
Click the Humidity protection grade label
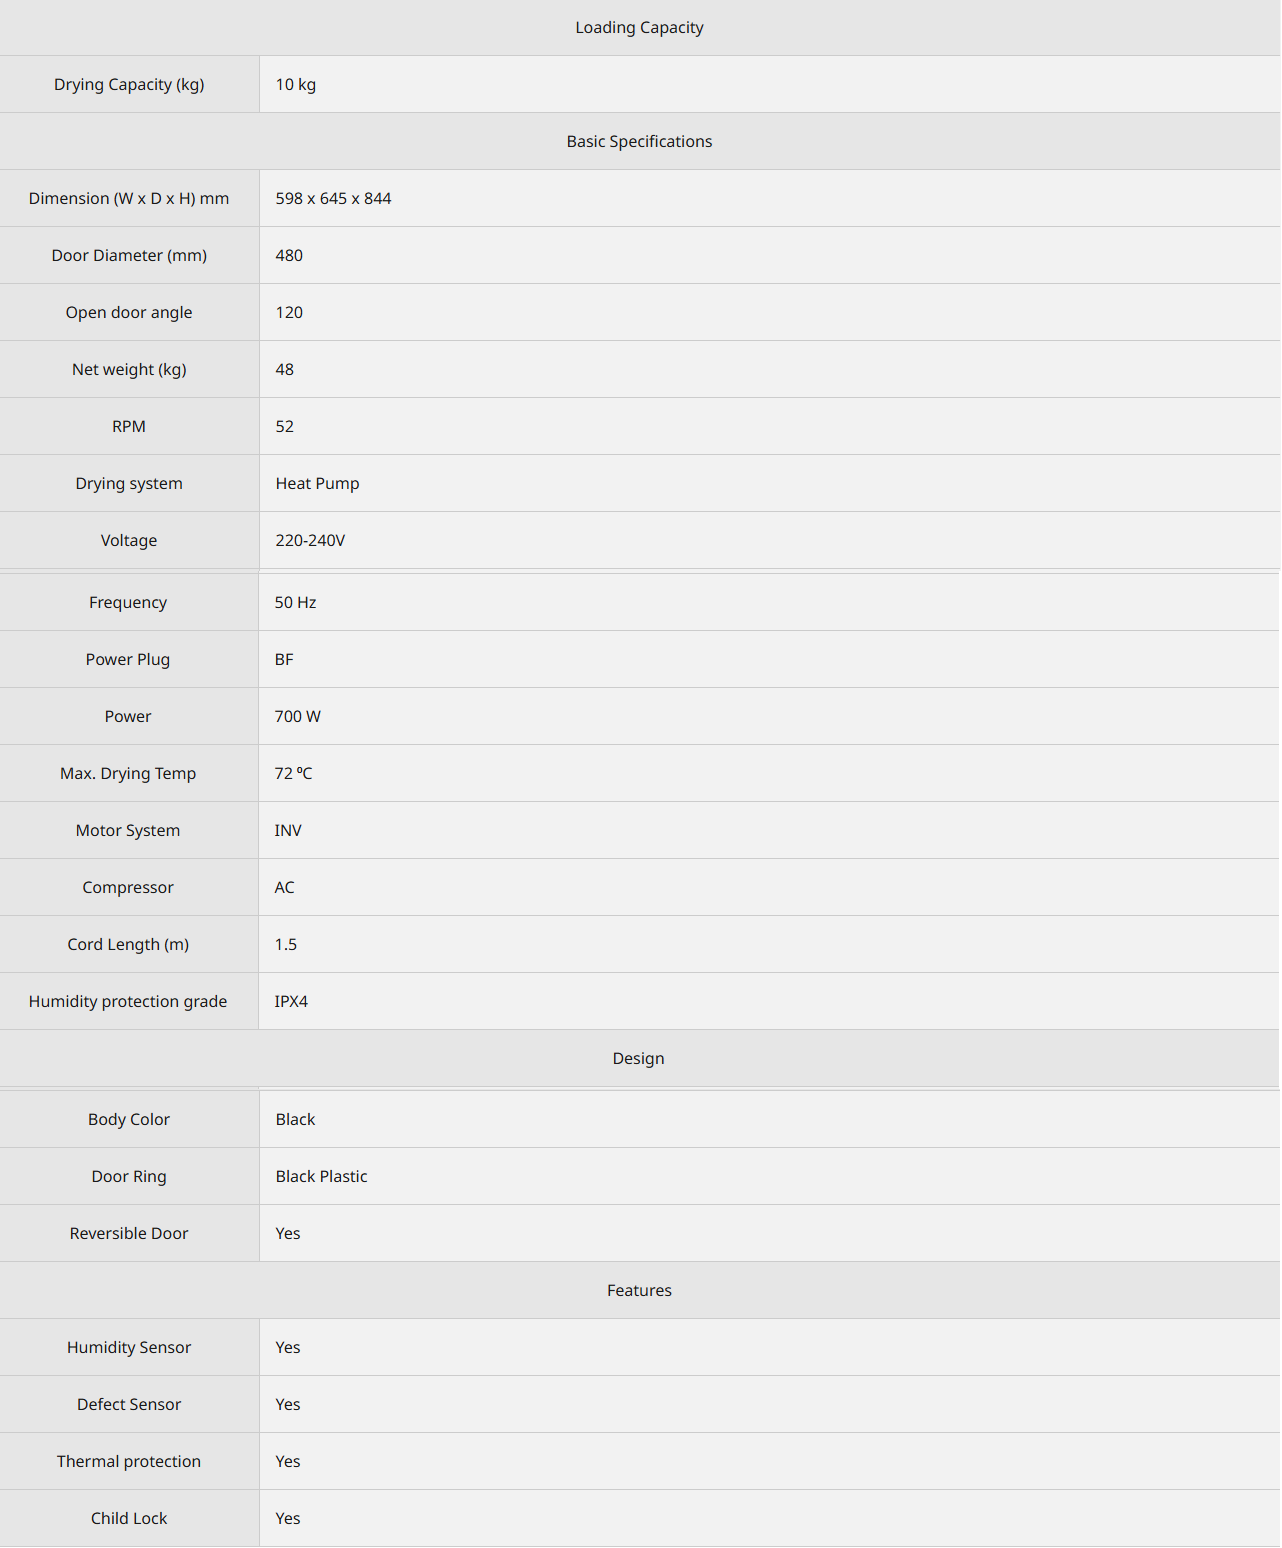[x=128, y=1001]
